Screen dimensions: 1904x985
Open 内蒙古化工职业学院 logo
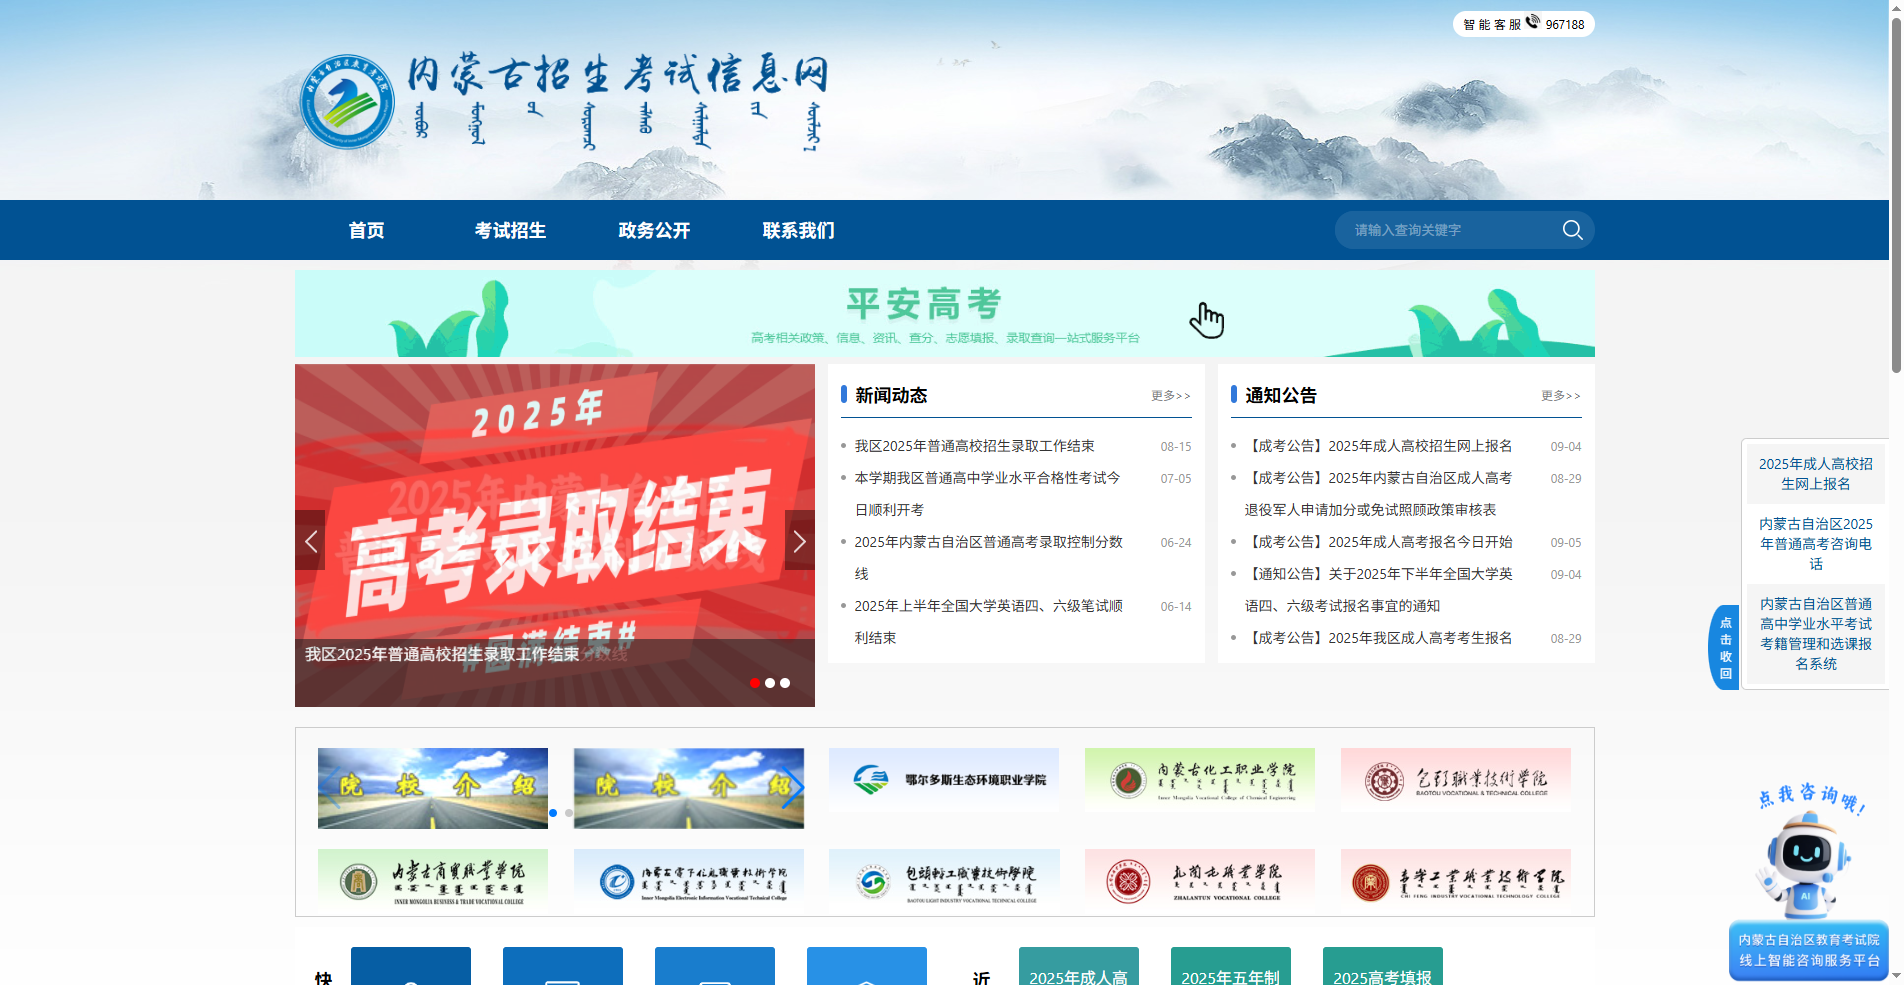click(x=1199, y=779)
